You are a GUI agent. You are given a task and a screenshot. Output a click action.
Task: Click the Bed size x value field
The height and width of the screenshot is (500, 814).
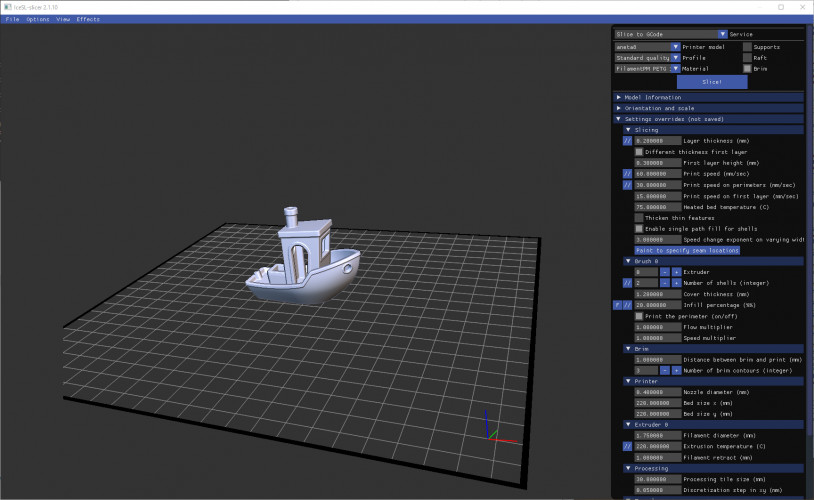pyautogui.click(x=658, y=403)
